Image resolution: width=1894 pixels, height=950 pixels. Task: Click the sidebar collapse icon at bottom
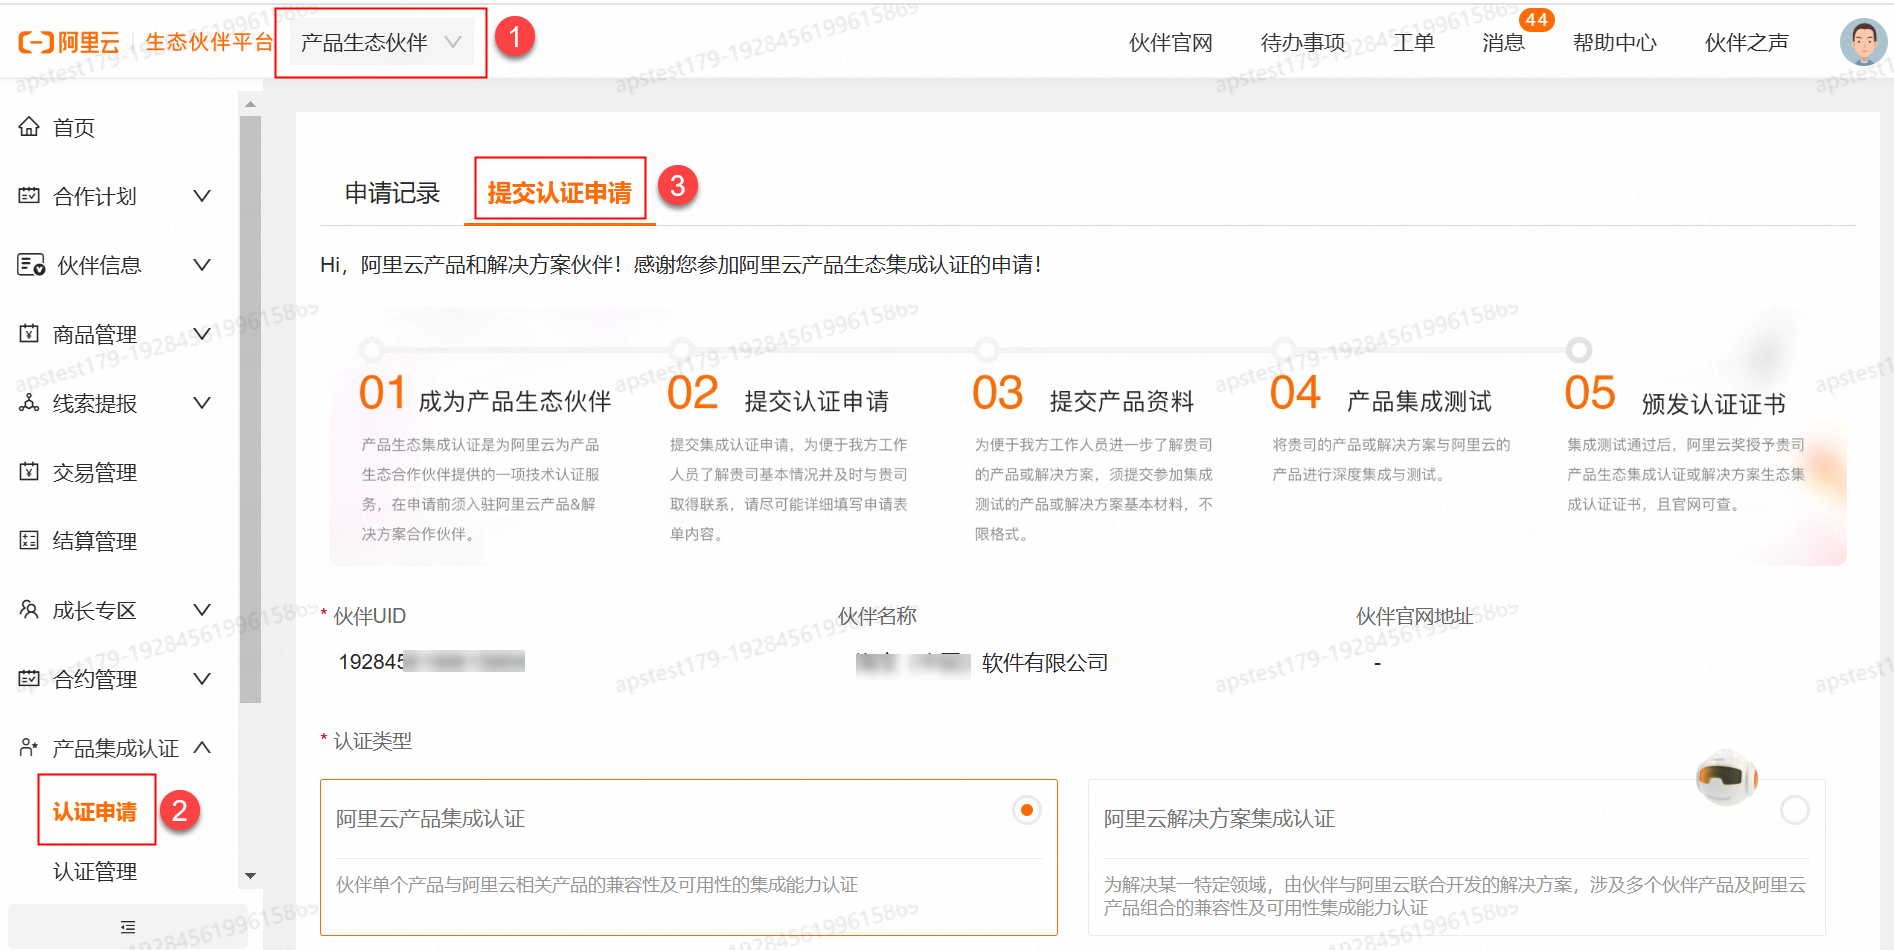pyautogui.click(x=128, y=927)
